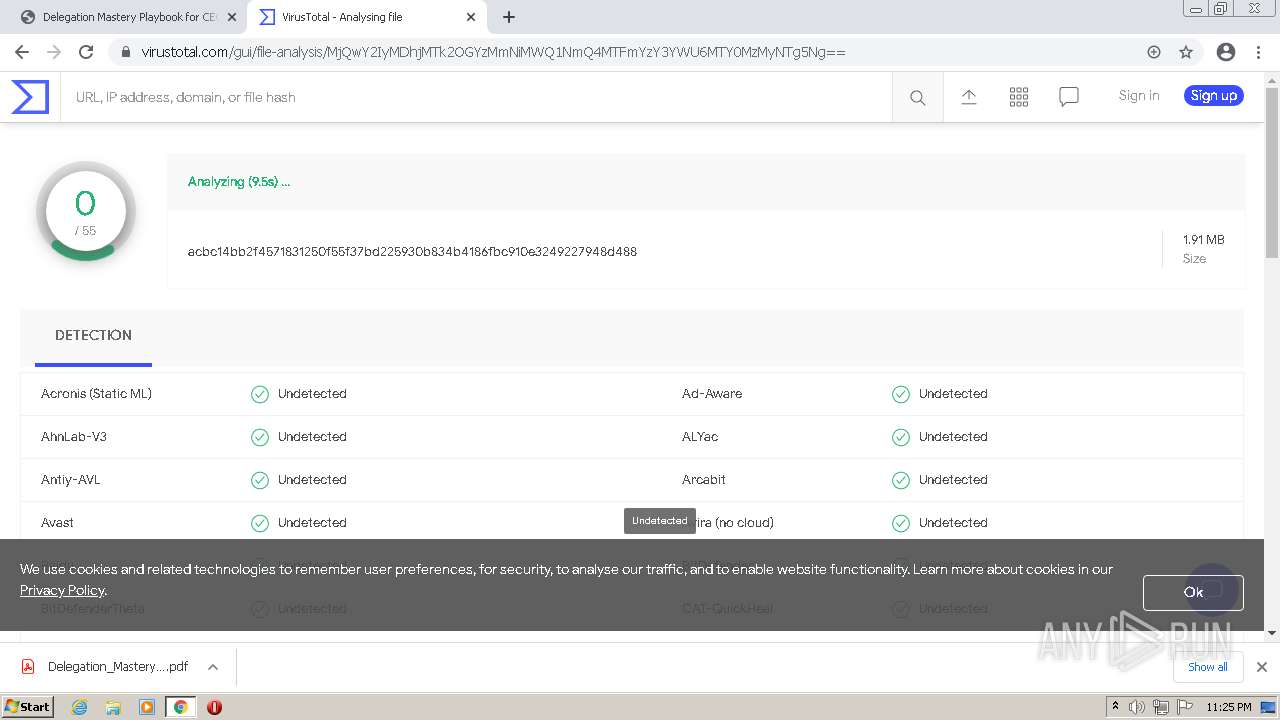Click the Ad-Aware Undetected check icon
1280x720 pixels.
coord(901,394)
